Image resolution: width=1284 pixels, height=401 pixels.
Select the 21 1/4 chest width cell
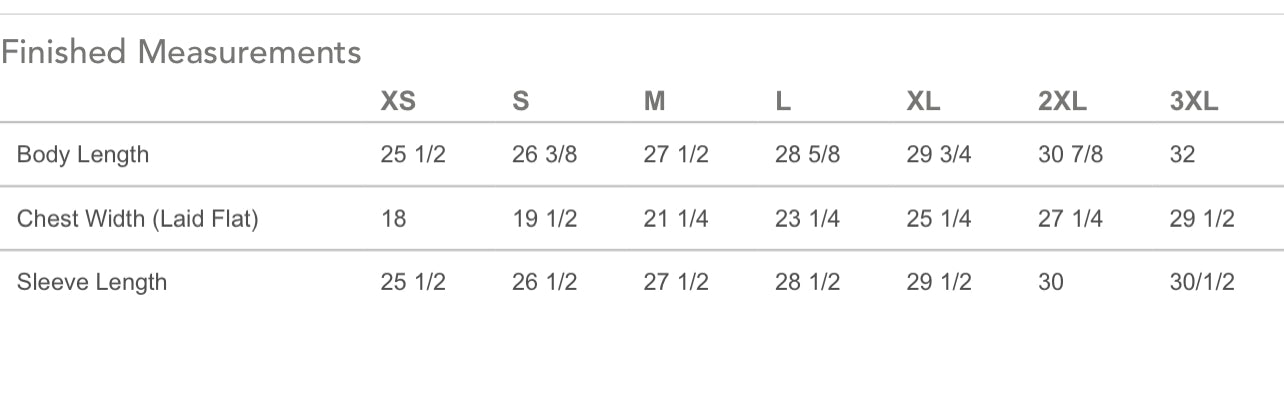676,219
